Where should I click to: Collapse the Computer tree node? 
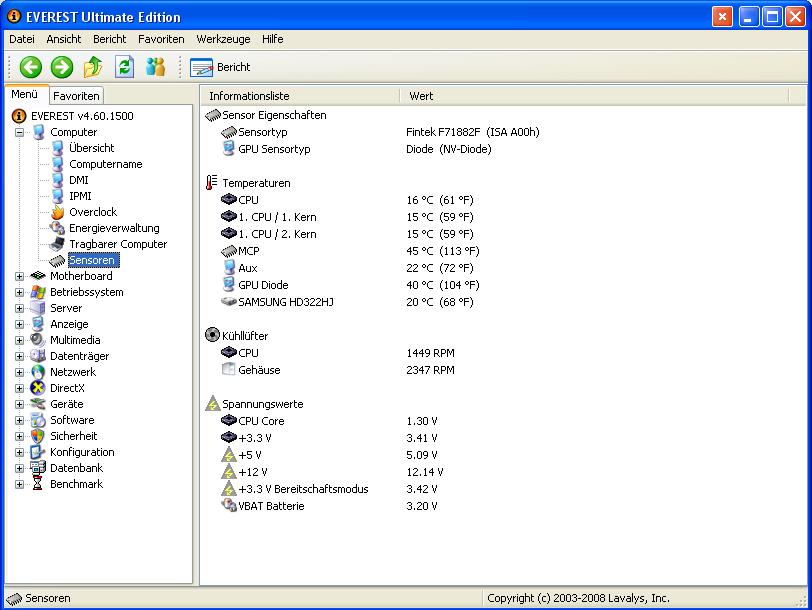click(19, 132)
